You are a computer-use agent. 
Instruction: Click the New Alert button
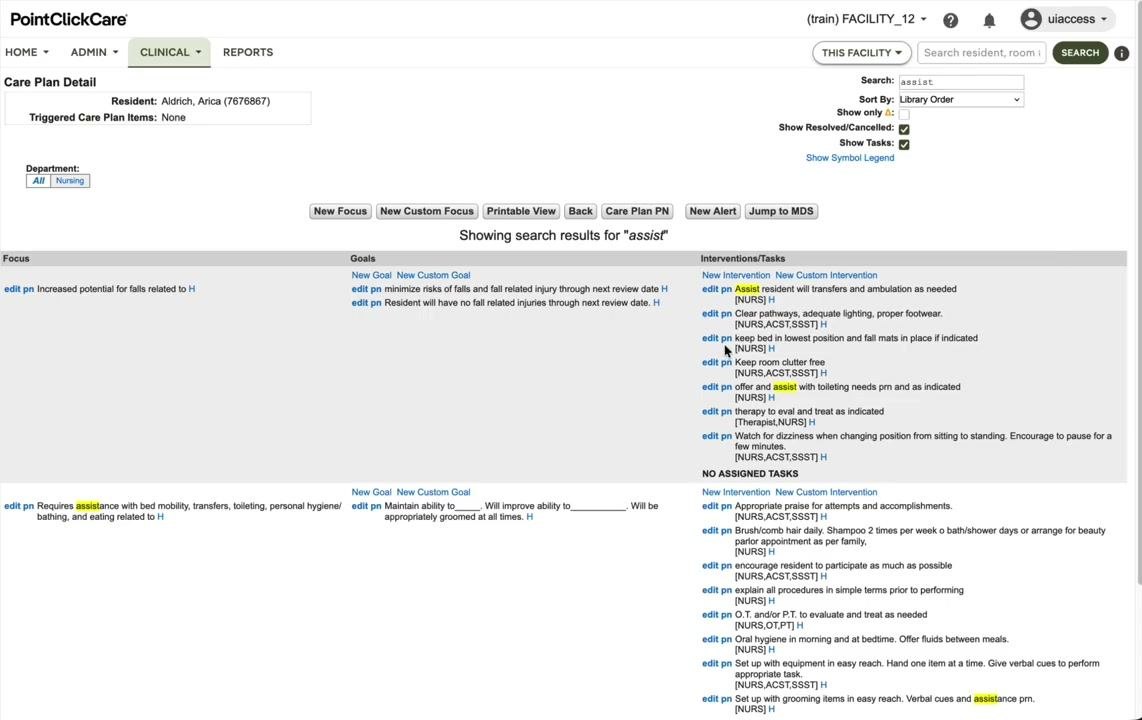(x=713, y=211)
